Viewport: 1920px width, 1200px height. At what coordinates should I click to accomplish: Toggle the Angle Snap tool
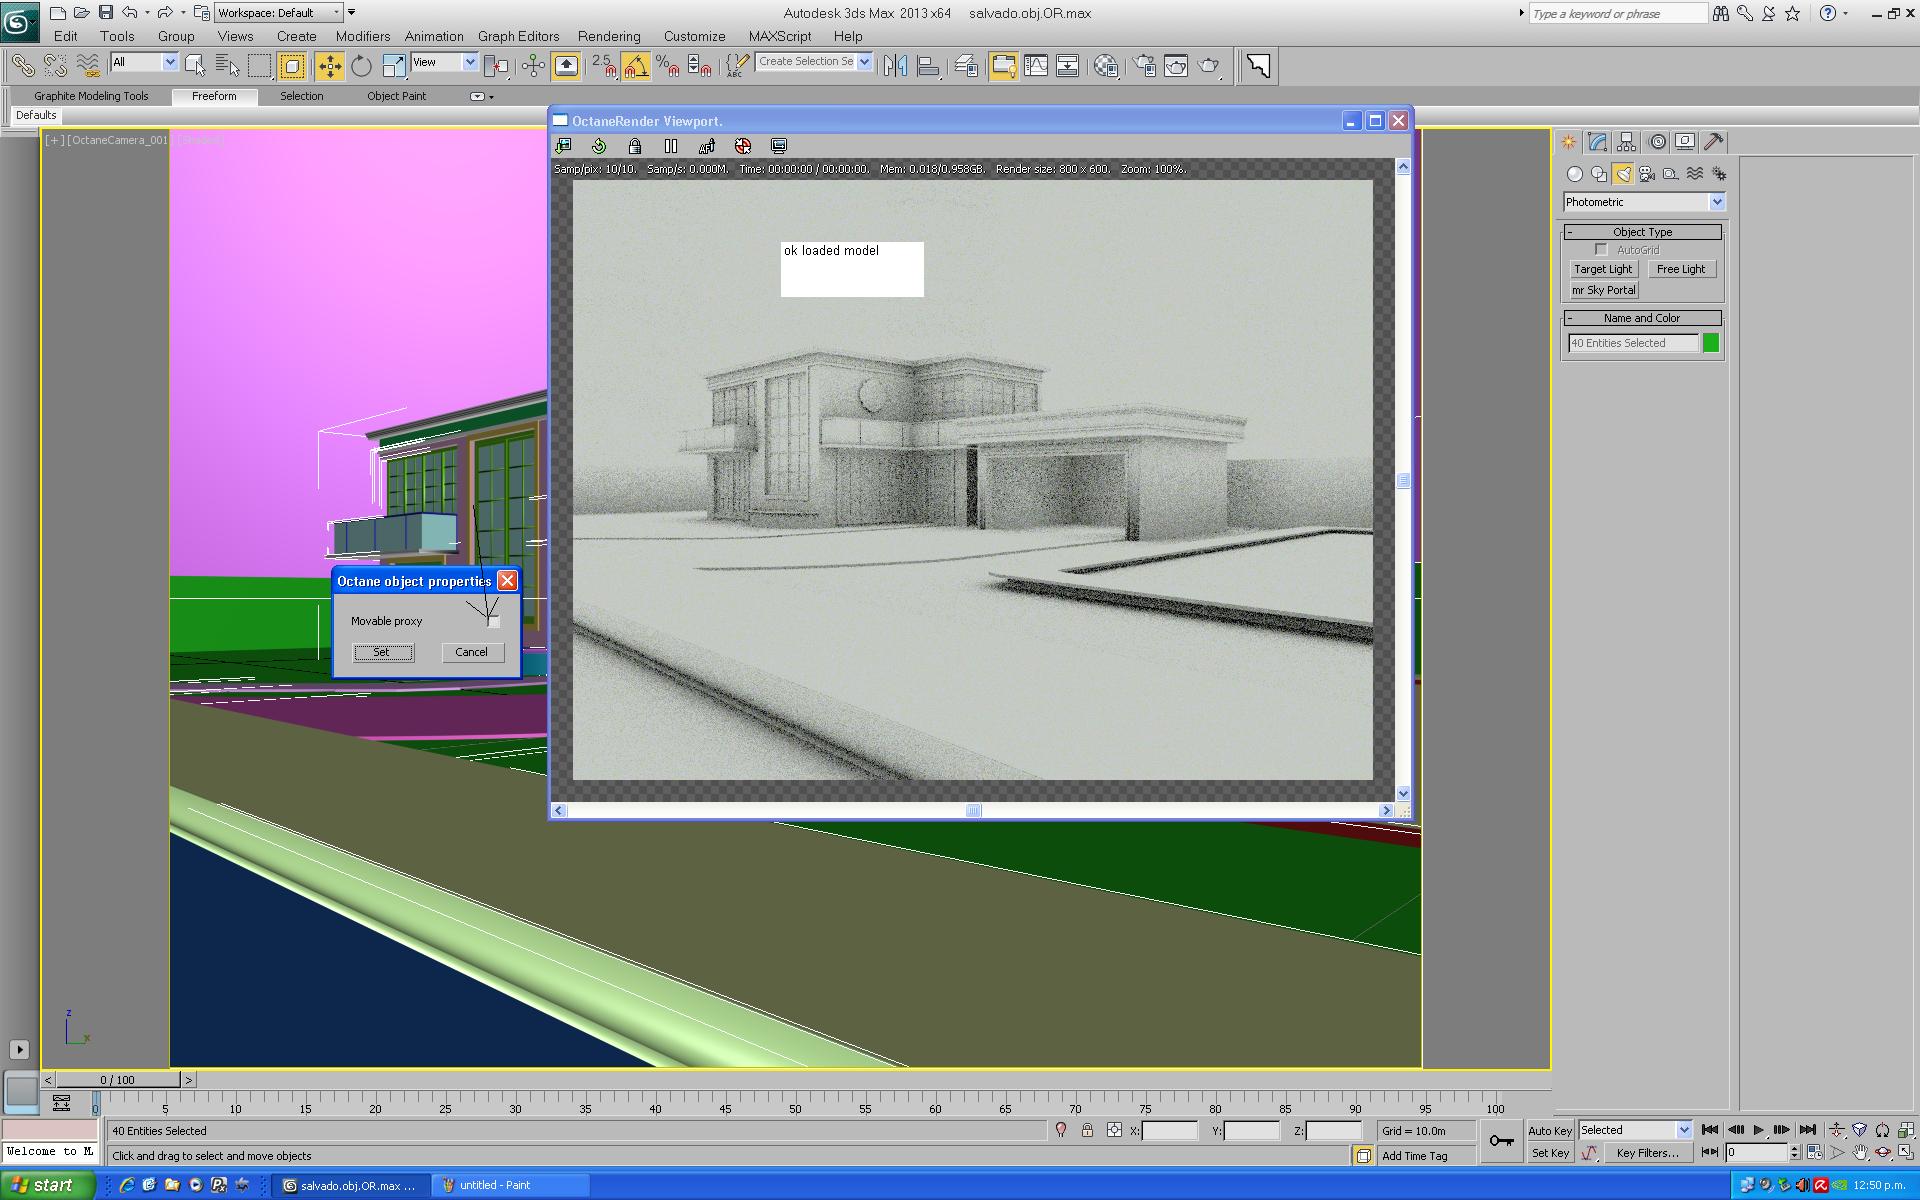click(635, 66)
